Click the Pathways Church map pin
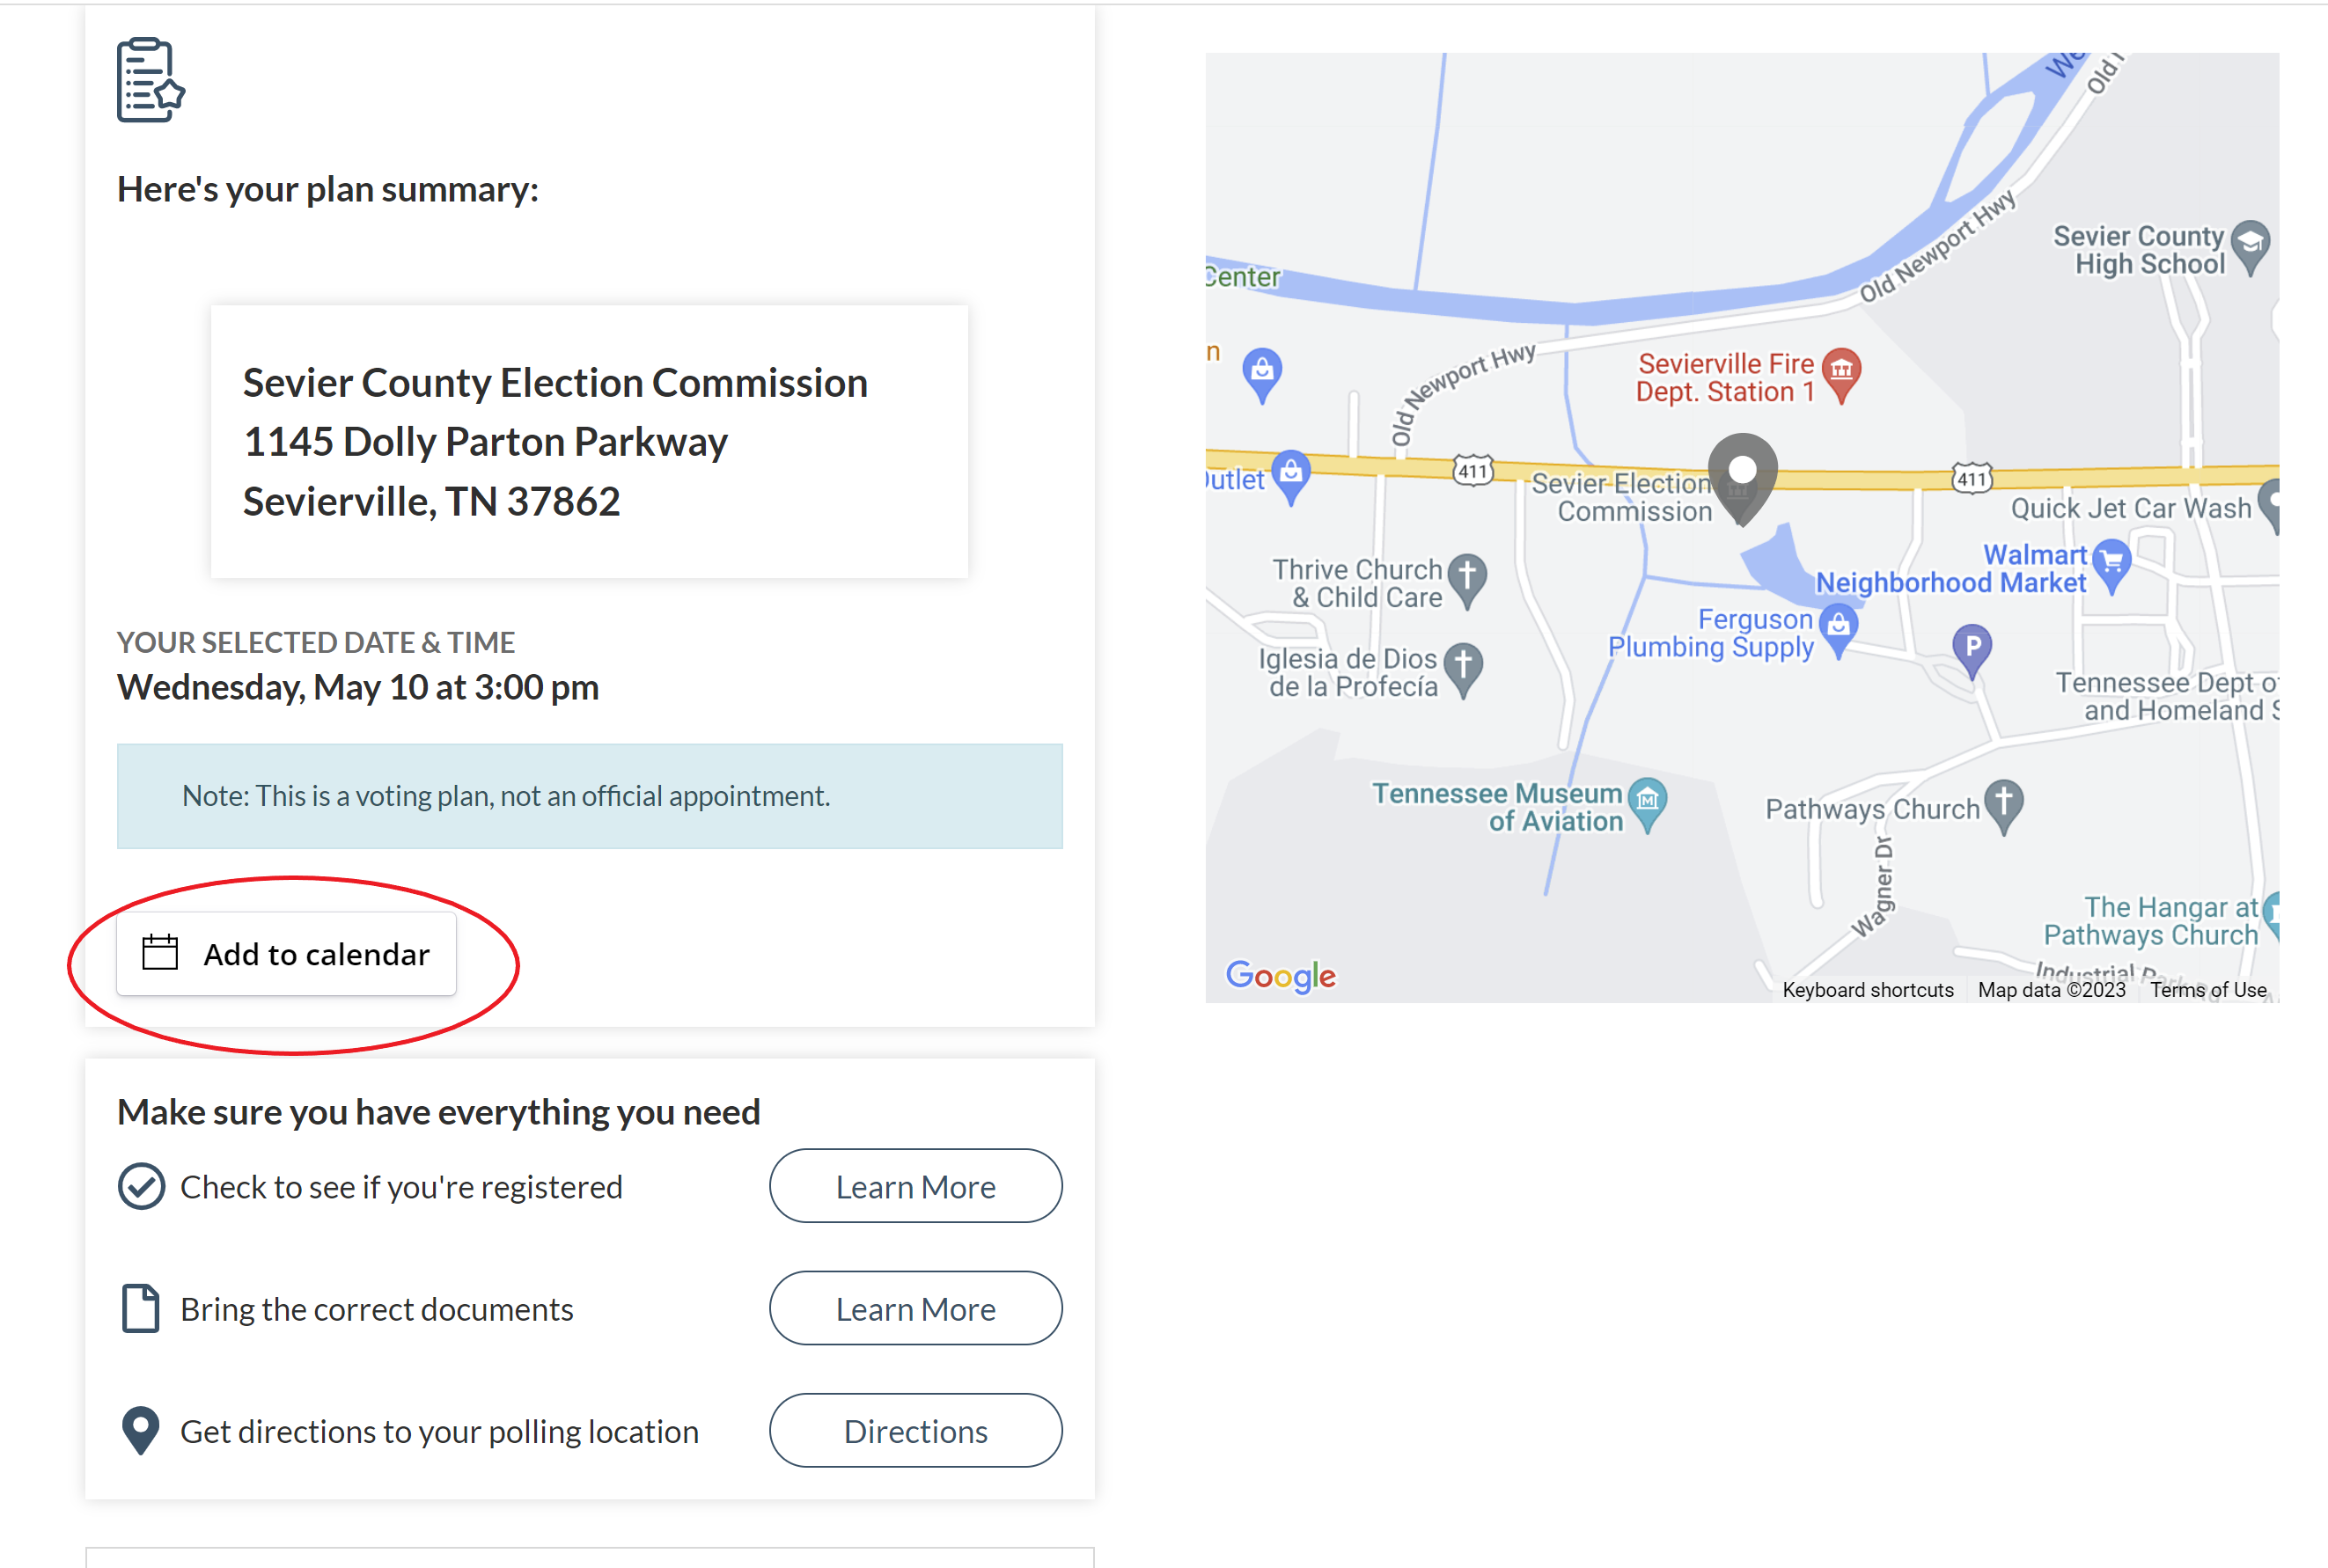2328x1568 pixels. (2003, 807)
